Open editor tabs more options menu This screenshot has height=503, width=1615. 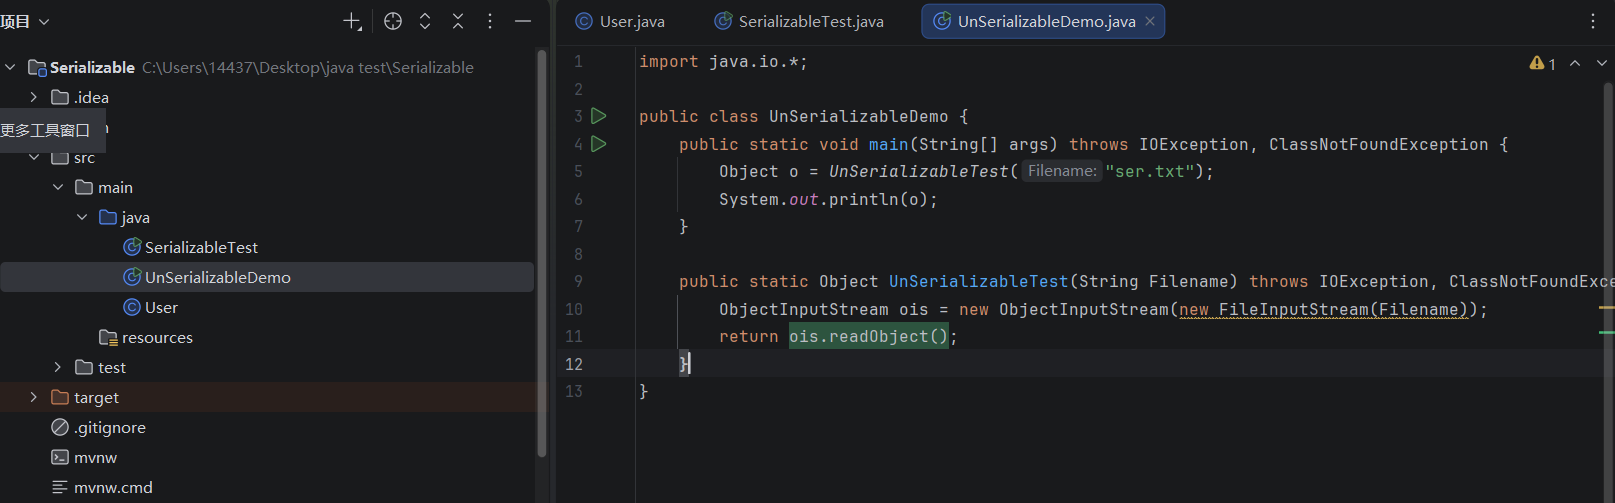[1593, 21]
